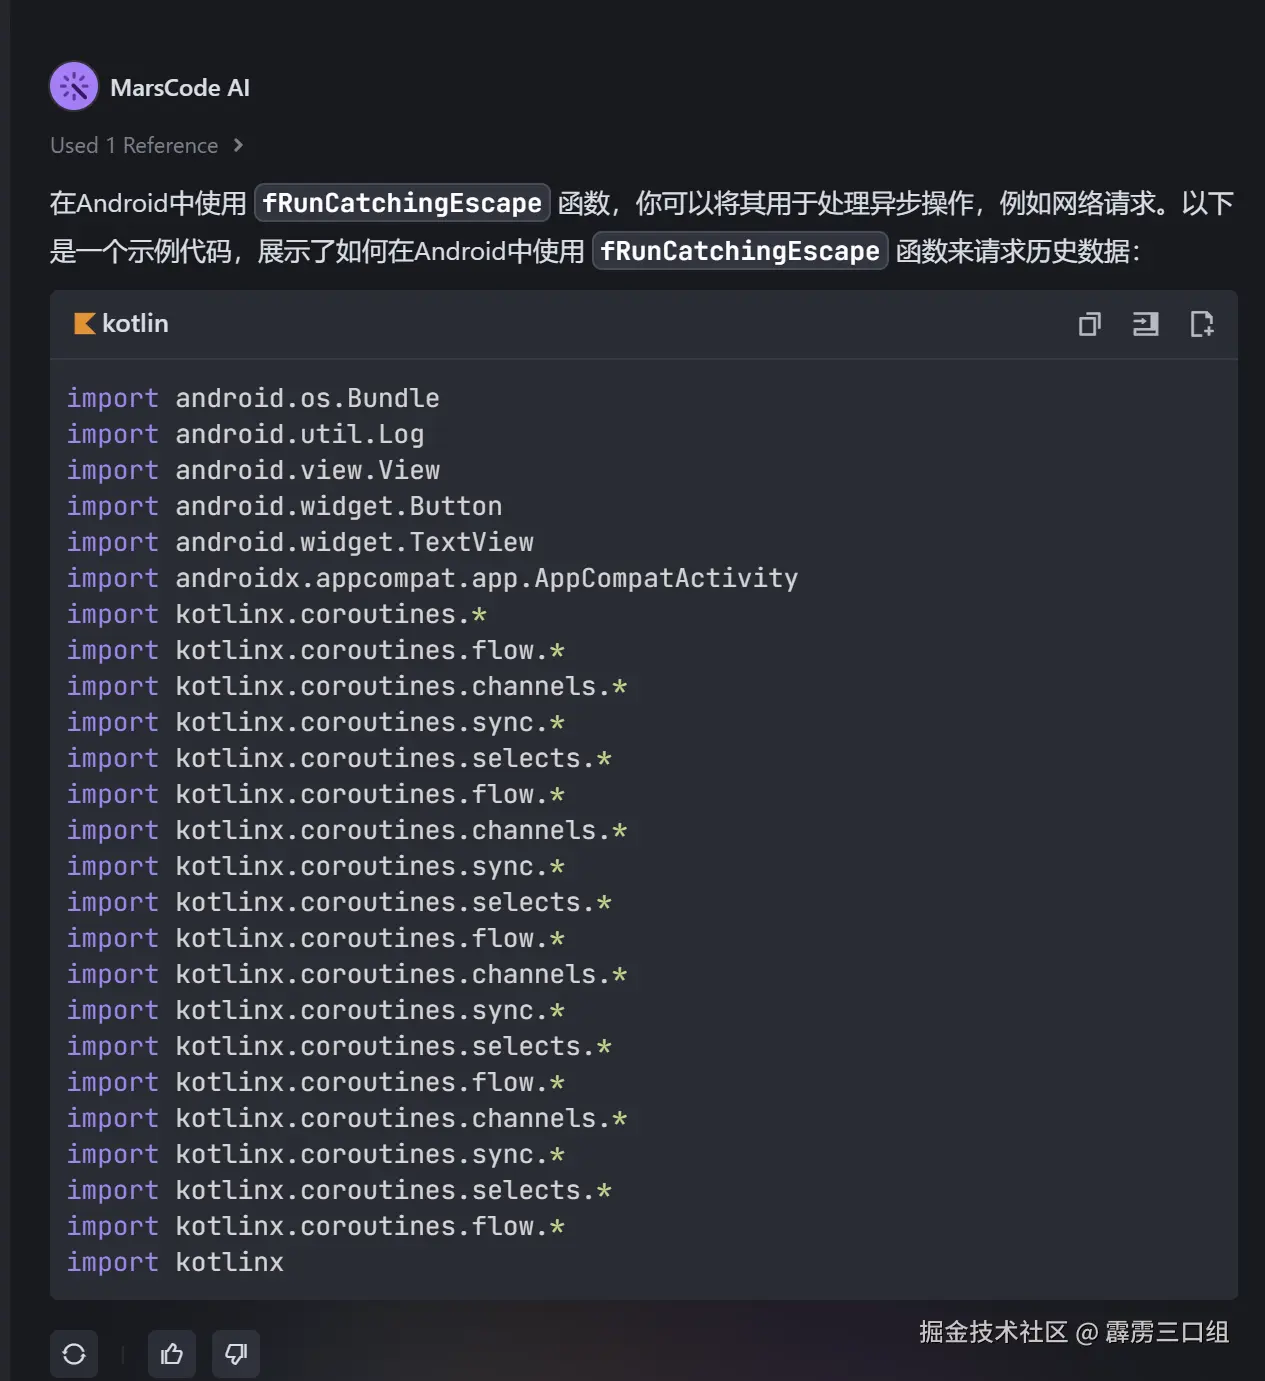
Task: Select the kotlin label in the code header
Action: click(x=136, y=323)
